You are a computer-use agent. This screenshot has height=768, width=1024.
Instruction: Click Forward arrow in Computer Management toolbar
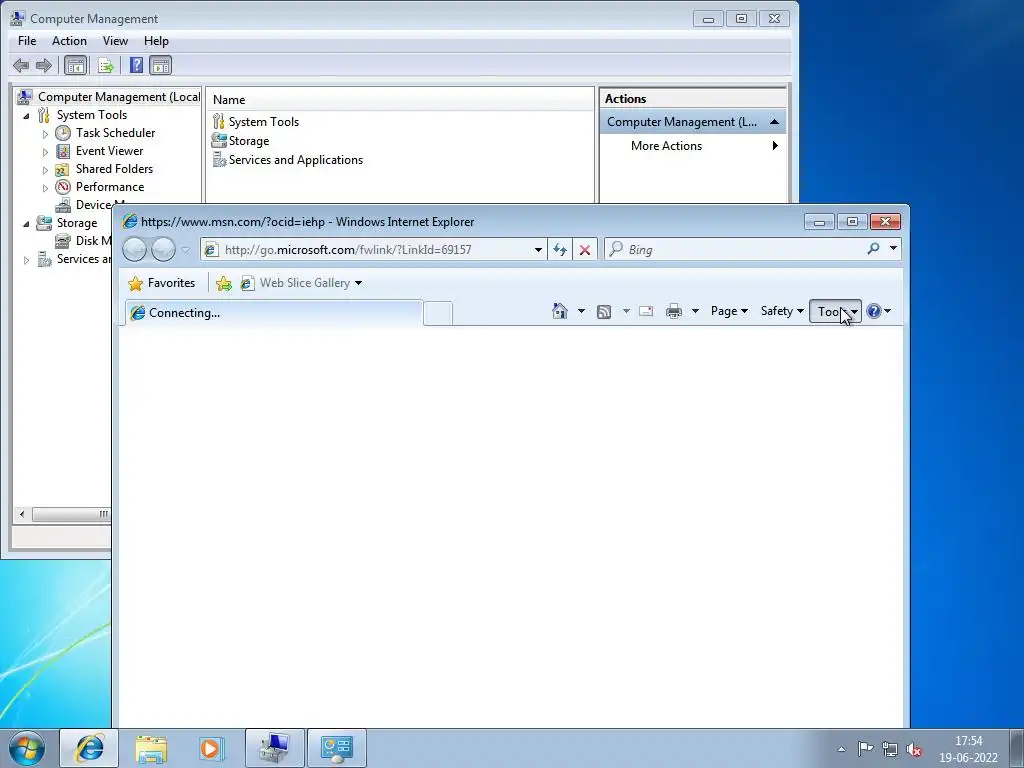(44, 65)
